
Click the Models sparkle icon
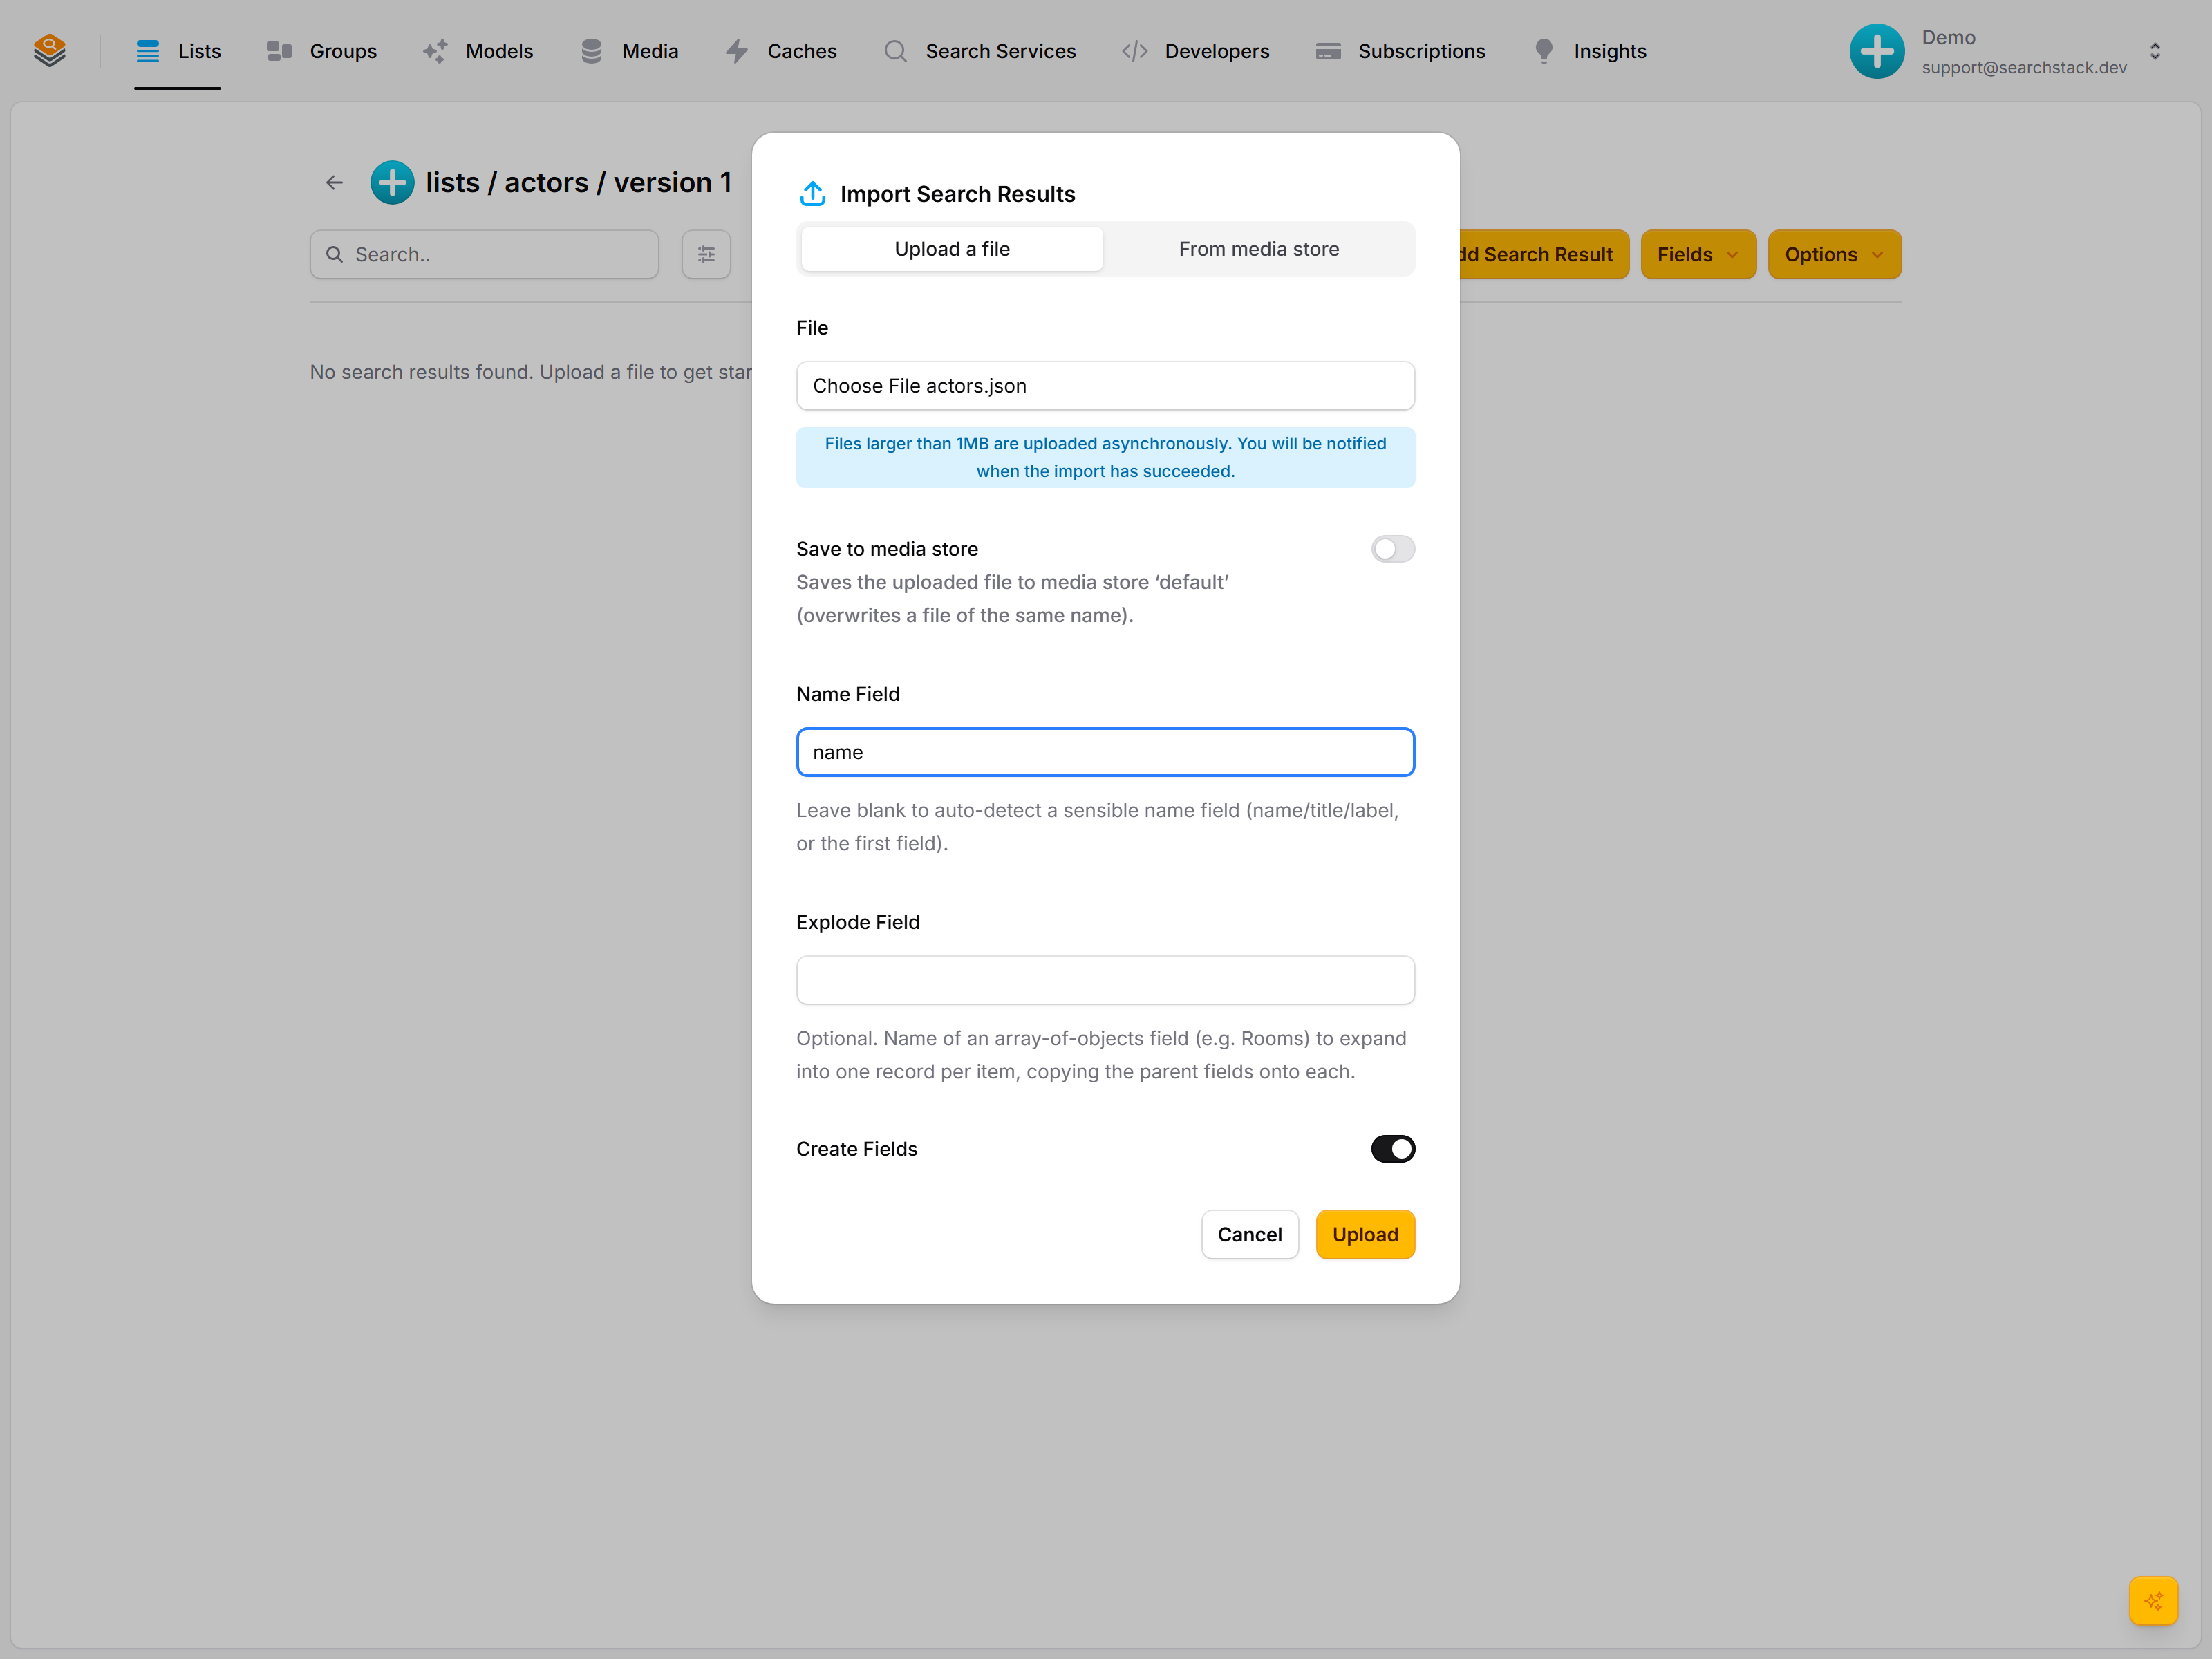435,51
